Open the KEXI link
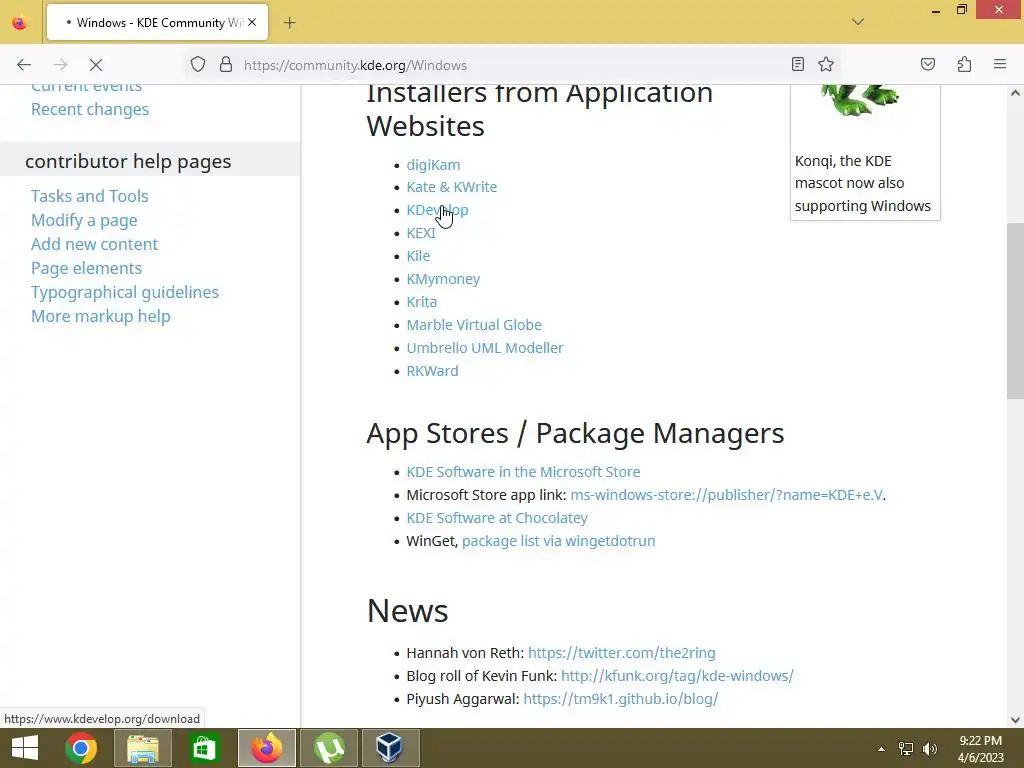Screen dimensions: 1024x768 [421, 233]
